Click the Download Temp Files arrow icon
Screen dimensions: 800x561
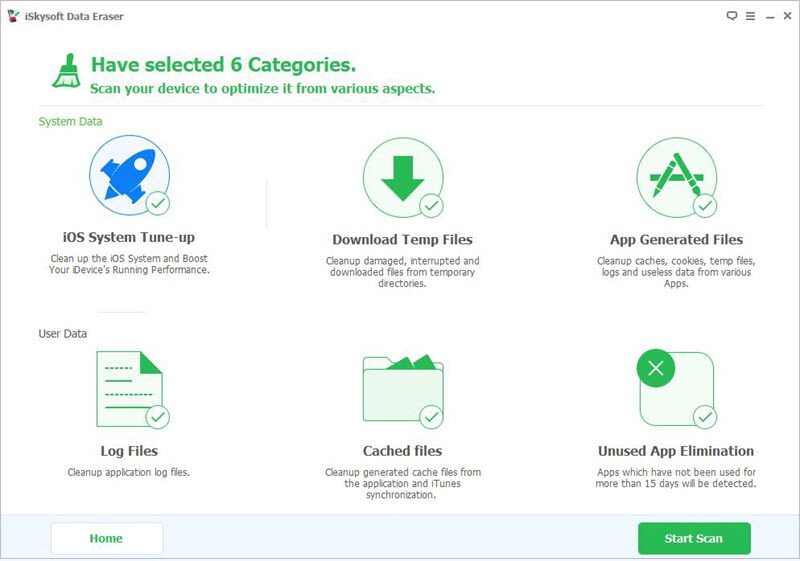pos(403,177)
